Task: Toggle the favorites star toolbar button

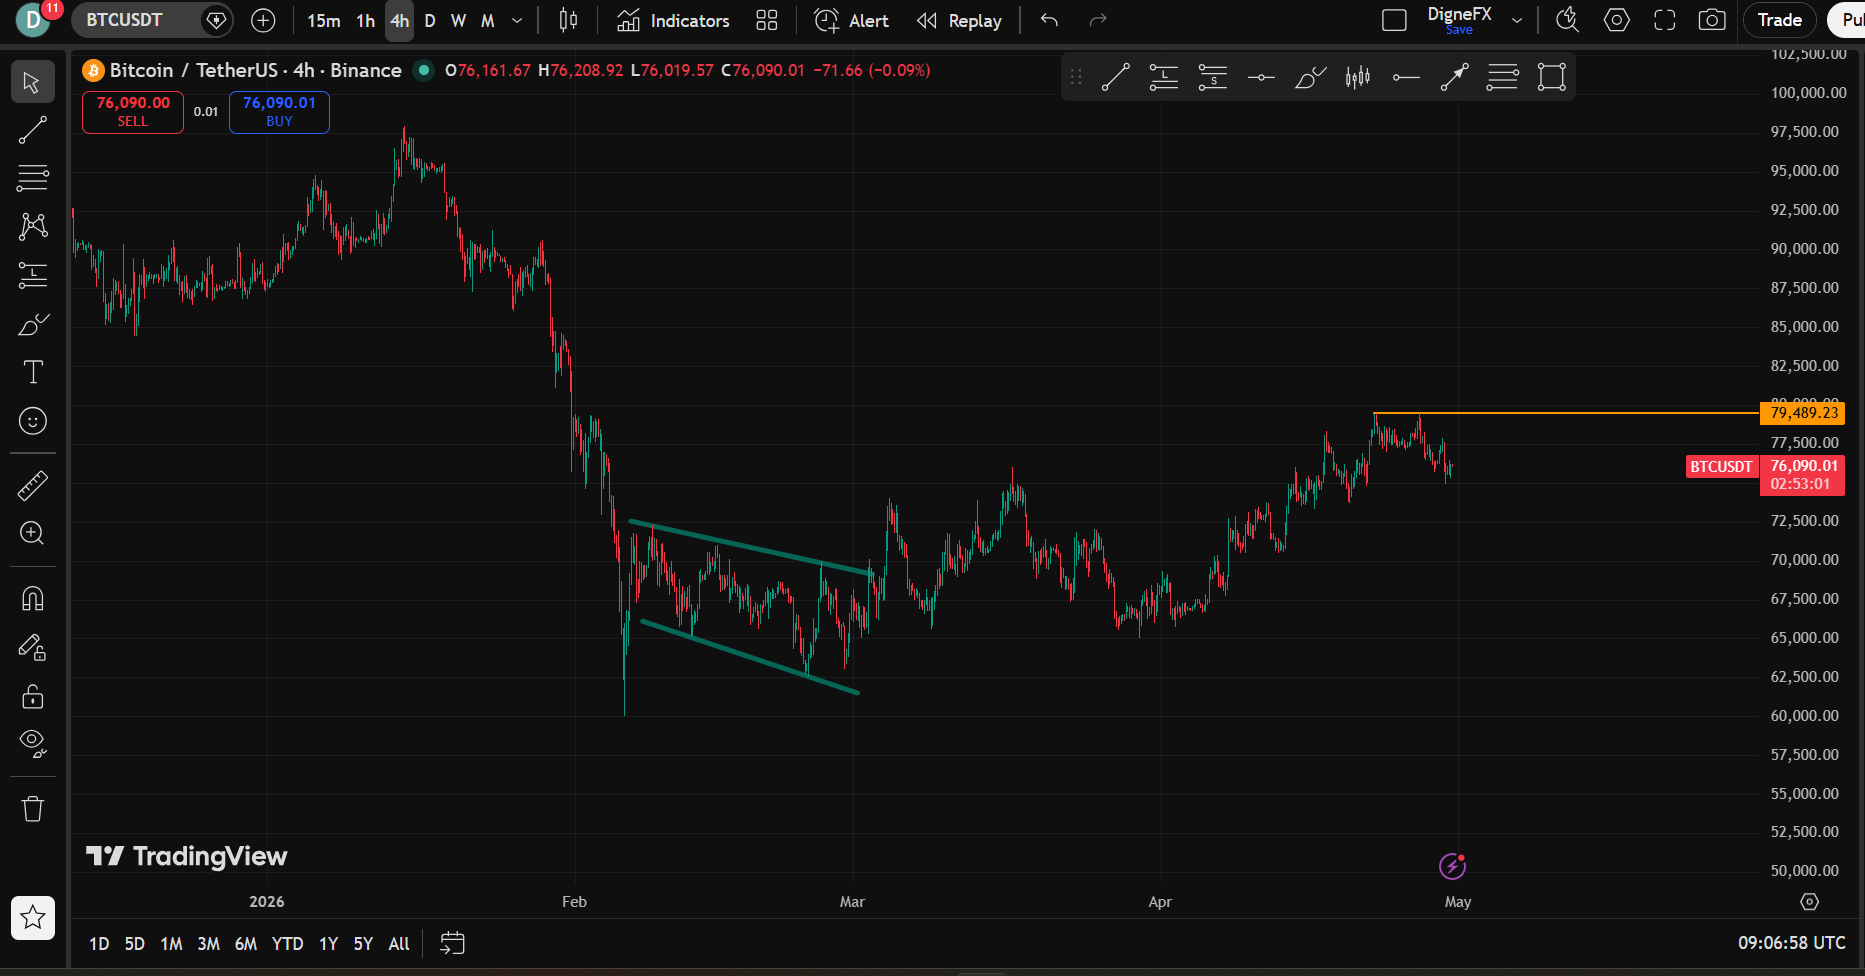Action: (x=33, y=917)
